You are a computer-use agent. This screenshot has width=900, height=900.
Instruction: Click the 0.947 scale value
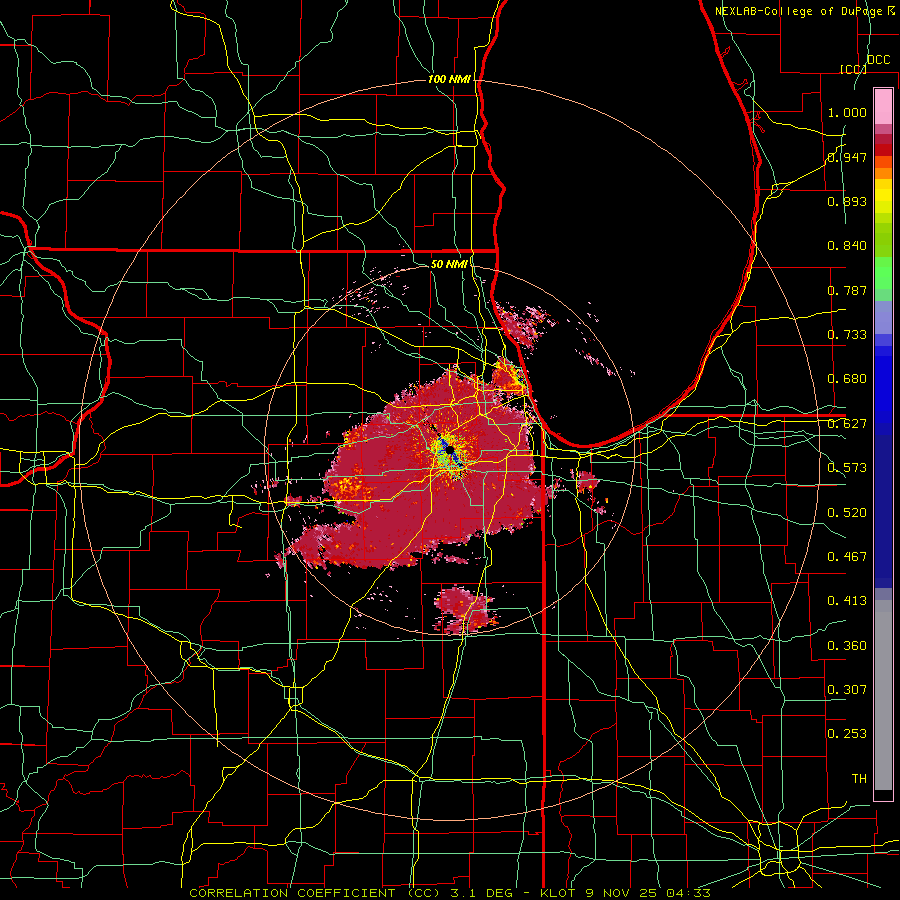(x=847, y=157)
